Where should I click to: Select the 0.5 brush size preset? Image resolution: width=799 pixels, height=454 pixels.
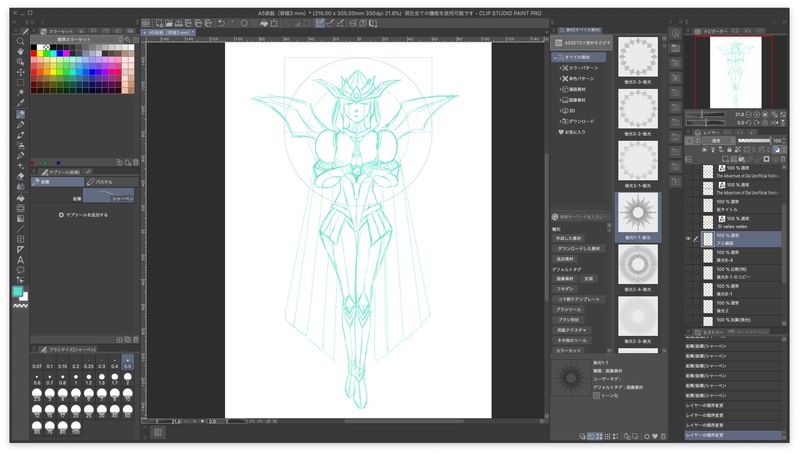tap(127, 362)
